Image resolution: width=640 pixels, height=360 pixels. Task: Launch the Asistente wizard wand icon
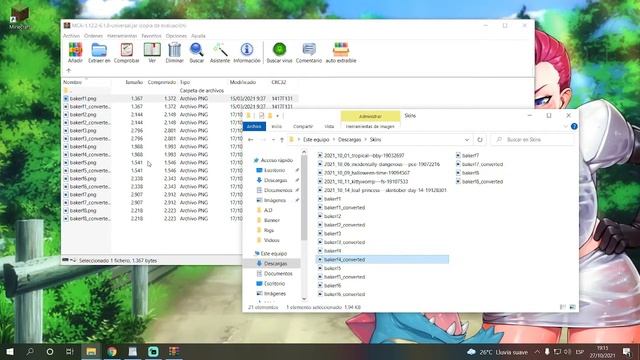pos(220,53)
